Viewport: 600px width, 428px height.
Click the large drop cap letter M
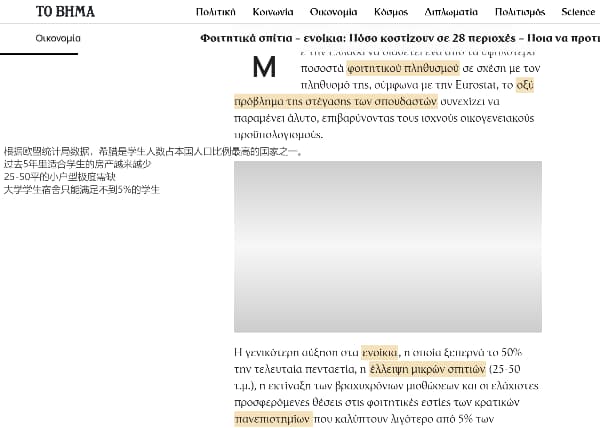[263, 68]
